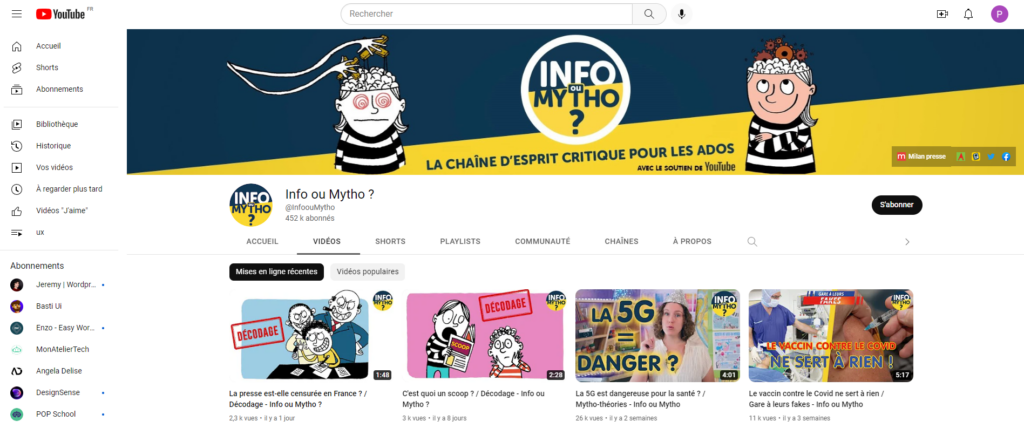Screen dimensions: 1024x428
Task: Click the channel banner image
Action: [x=575, y=102]
